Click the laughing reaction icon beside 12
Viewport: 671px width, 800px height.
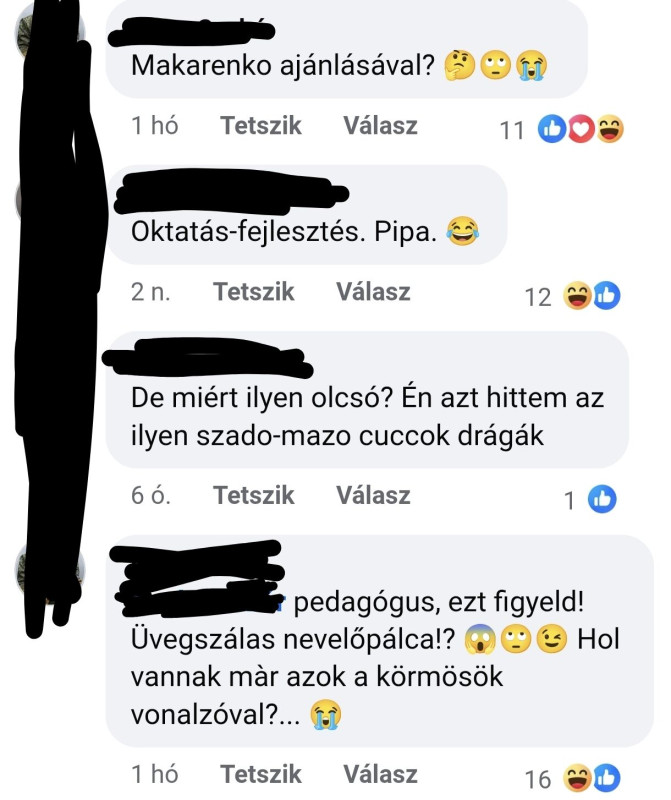pos(577,296)
